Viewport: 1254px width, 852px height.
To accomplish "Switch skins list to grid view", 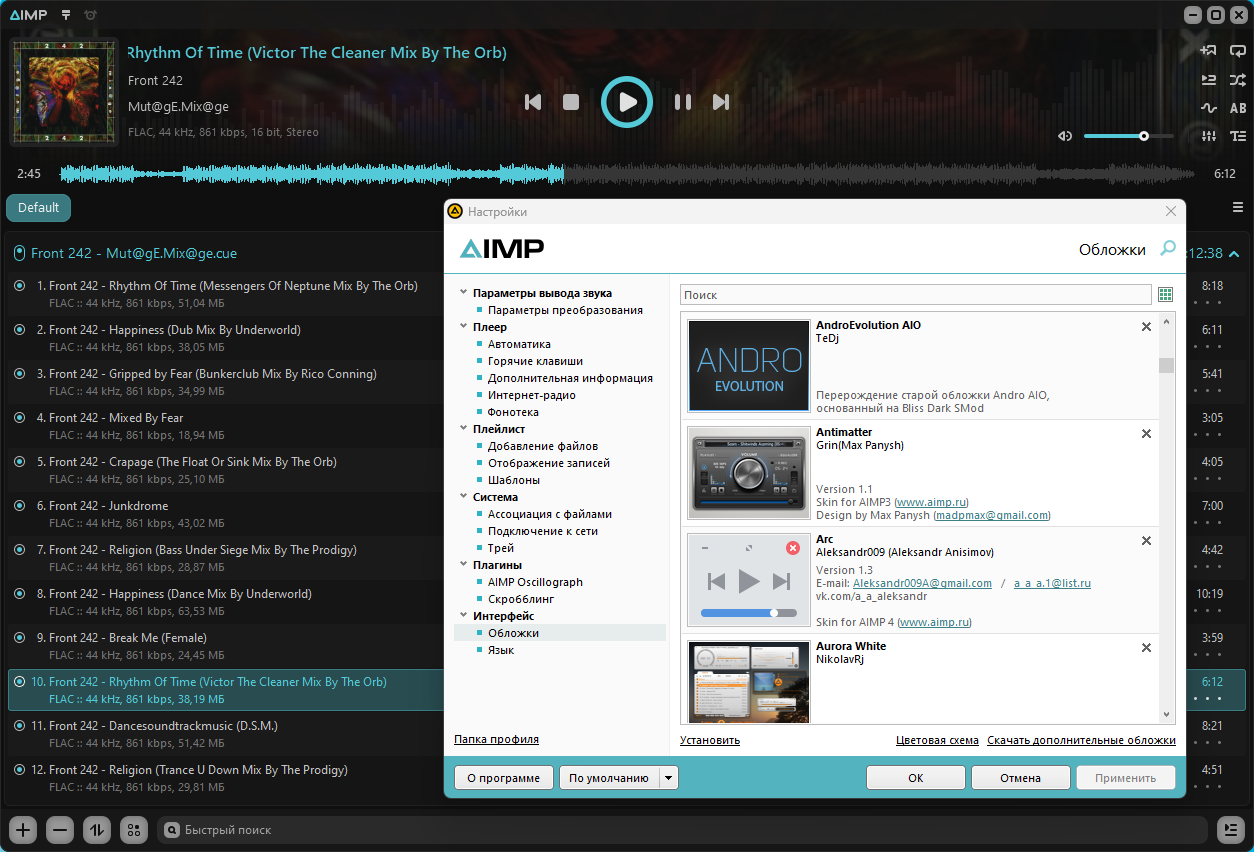I will [x=1165, y=295].
